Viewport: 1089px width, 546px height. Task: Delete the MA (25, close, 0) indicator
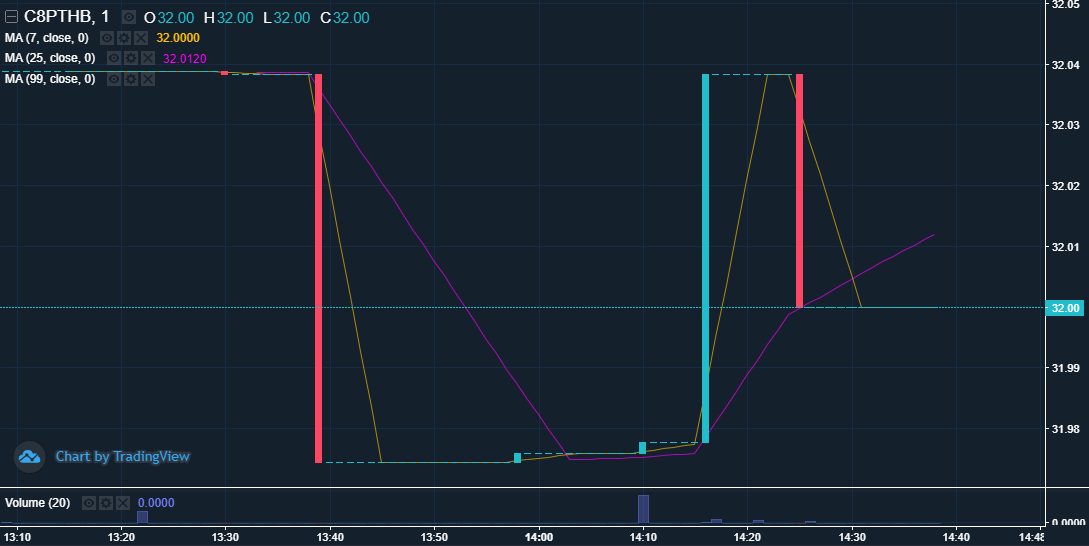tap(147, 58)
